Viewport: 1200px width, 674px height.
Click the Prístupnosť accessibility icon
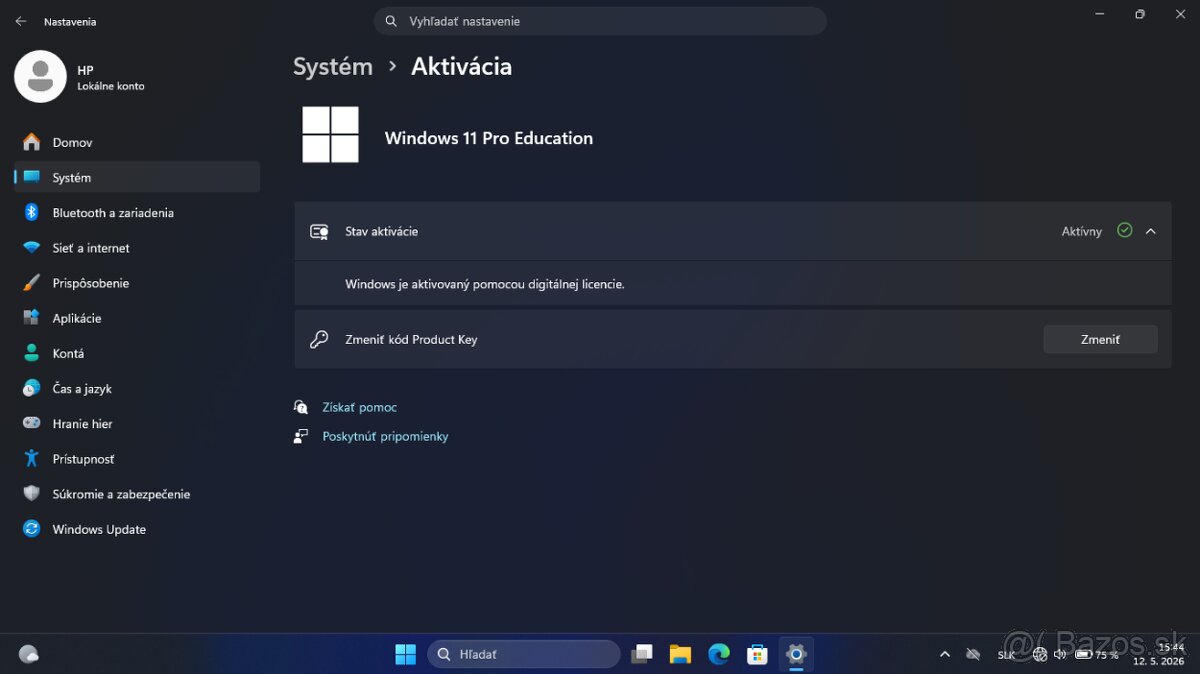[x=32, y=459]
